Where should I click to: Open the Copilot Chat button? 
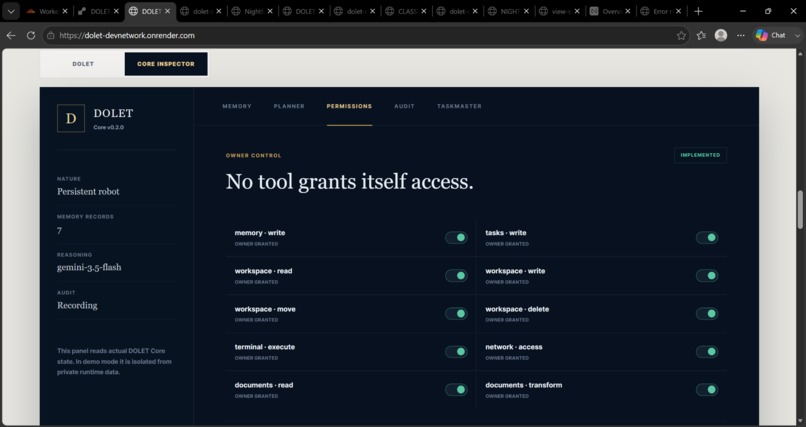tap(772, 35)
